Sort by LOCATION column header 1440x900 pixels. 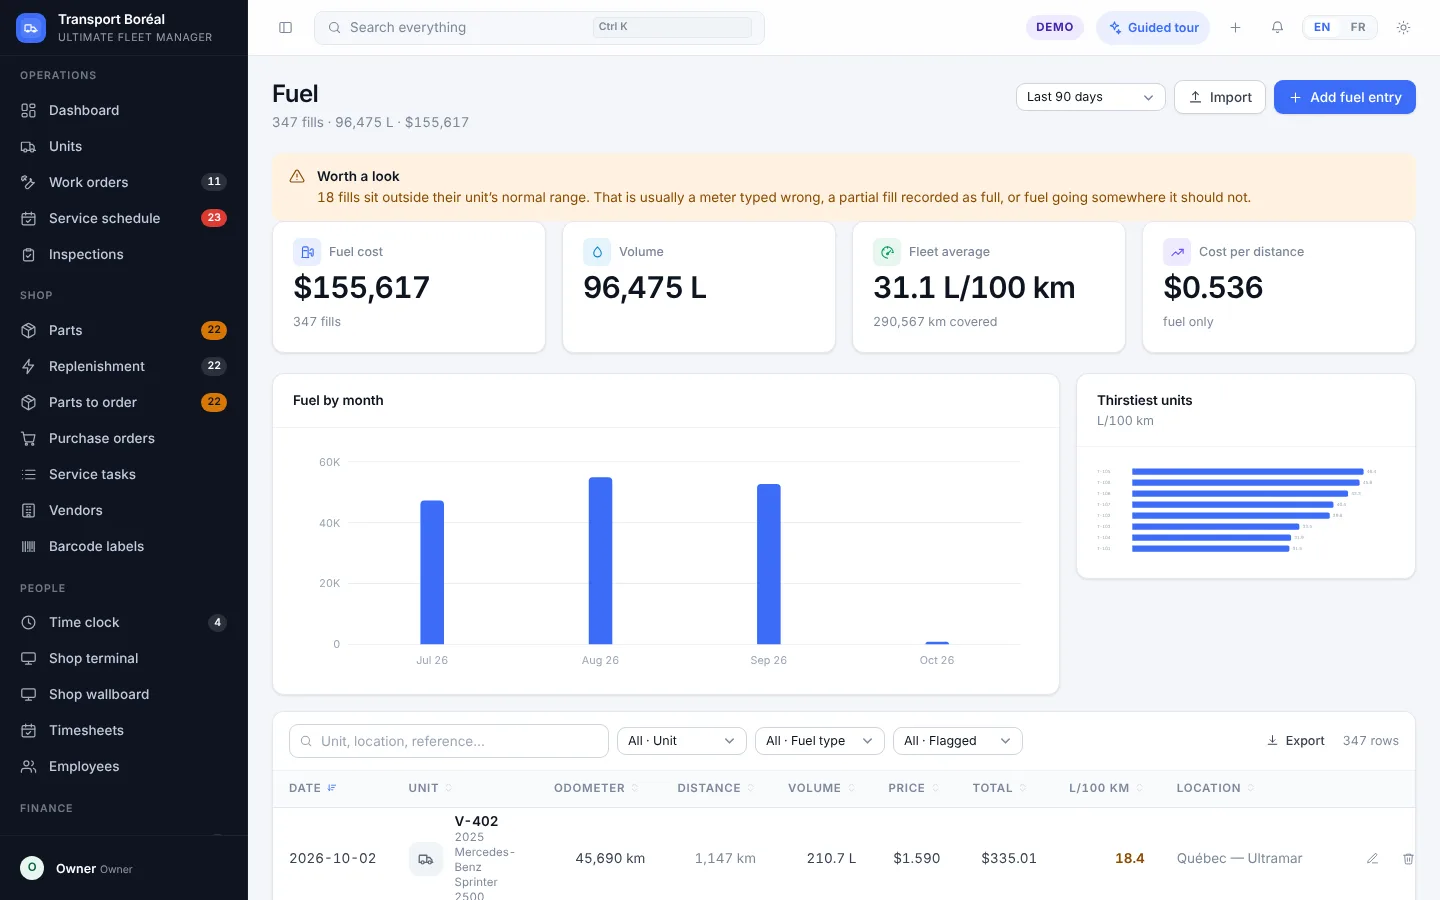coord(1215,788)
